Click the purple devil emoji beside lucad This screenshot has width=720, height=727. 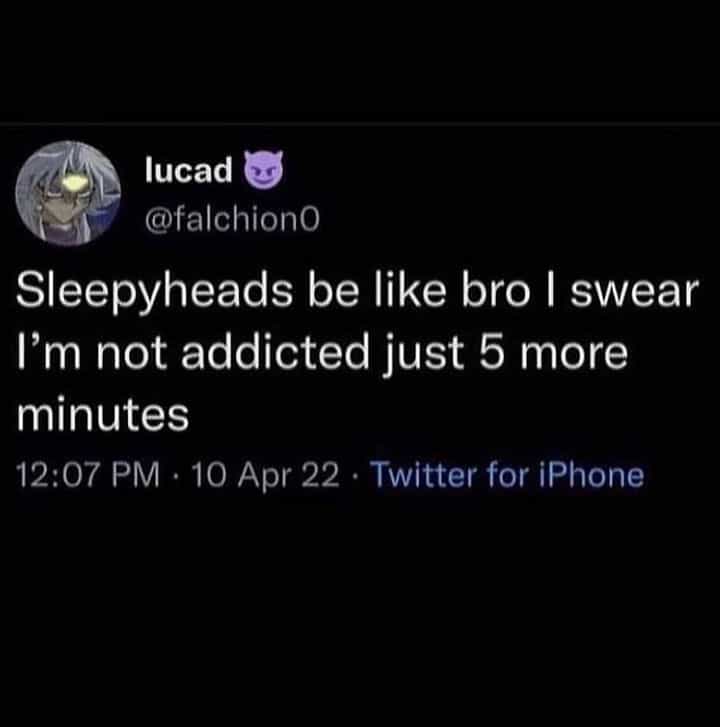pyautogui.click(x=263, y=169)
